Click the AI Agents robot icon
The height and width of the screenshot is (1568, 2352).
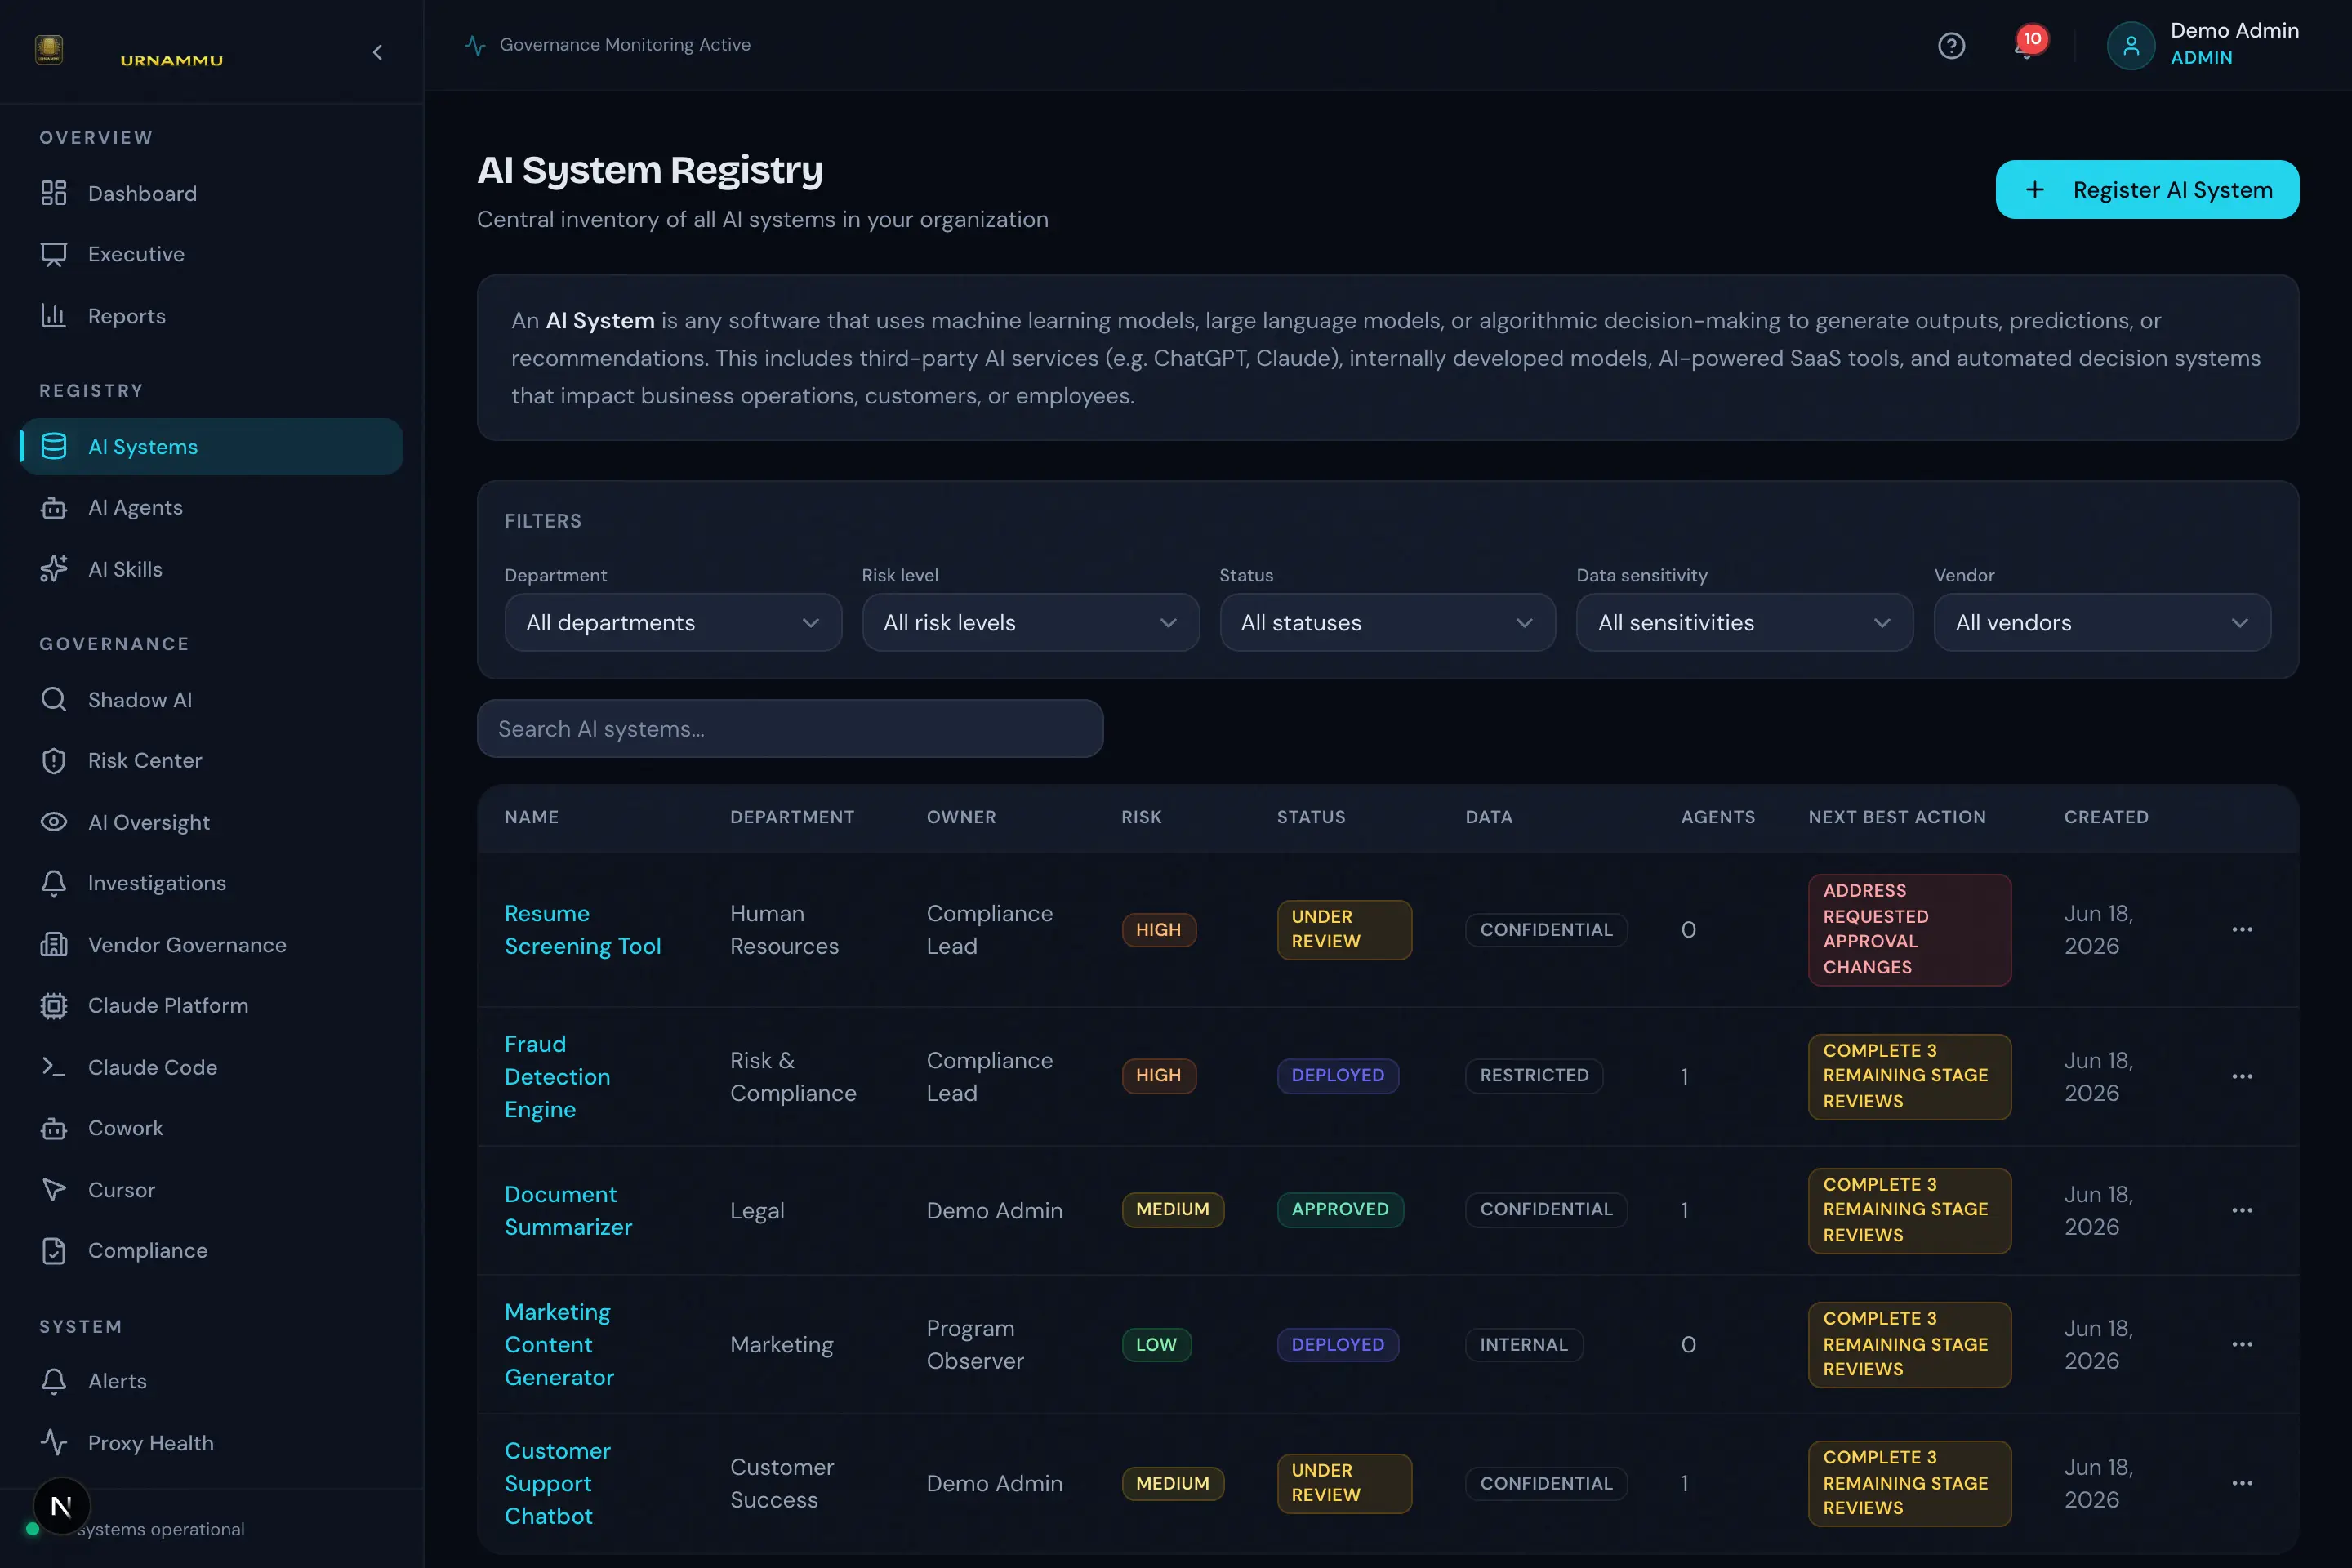tap(54, 508)
